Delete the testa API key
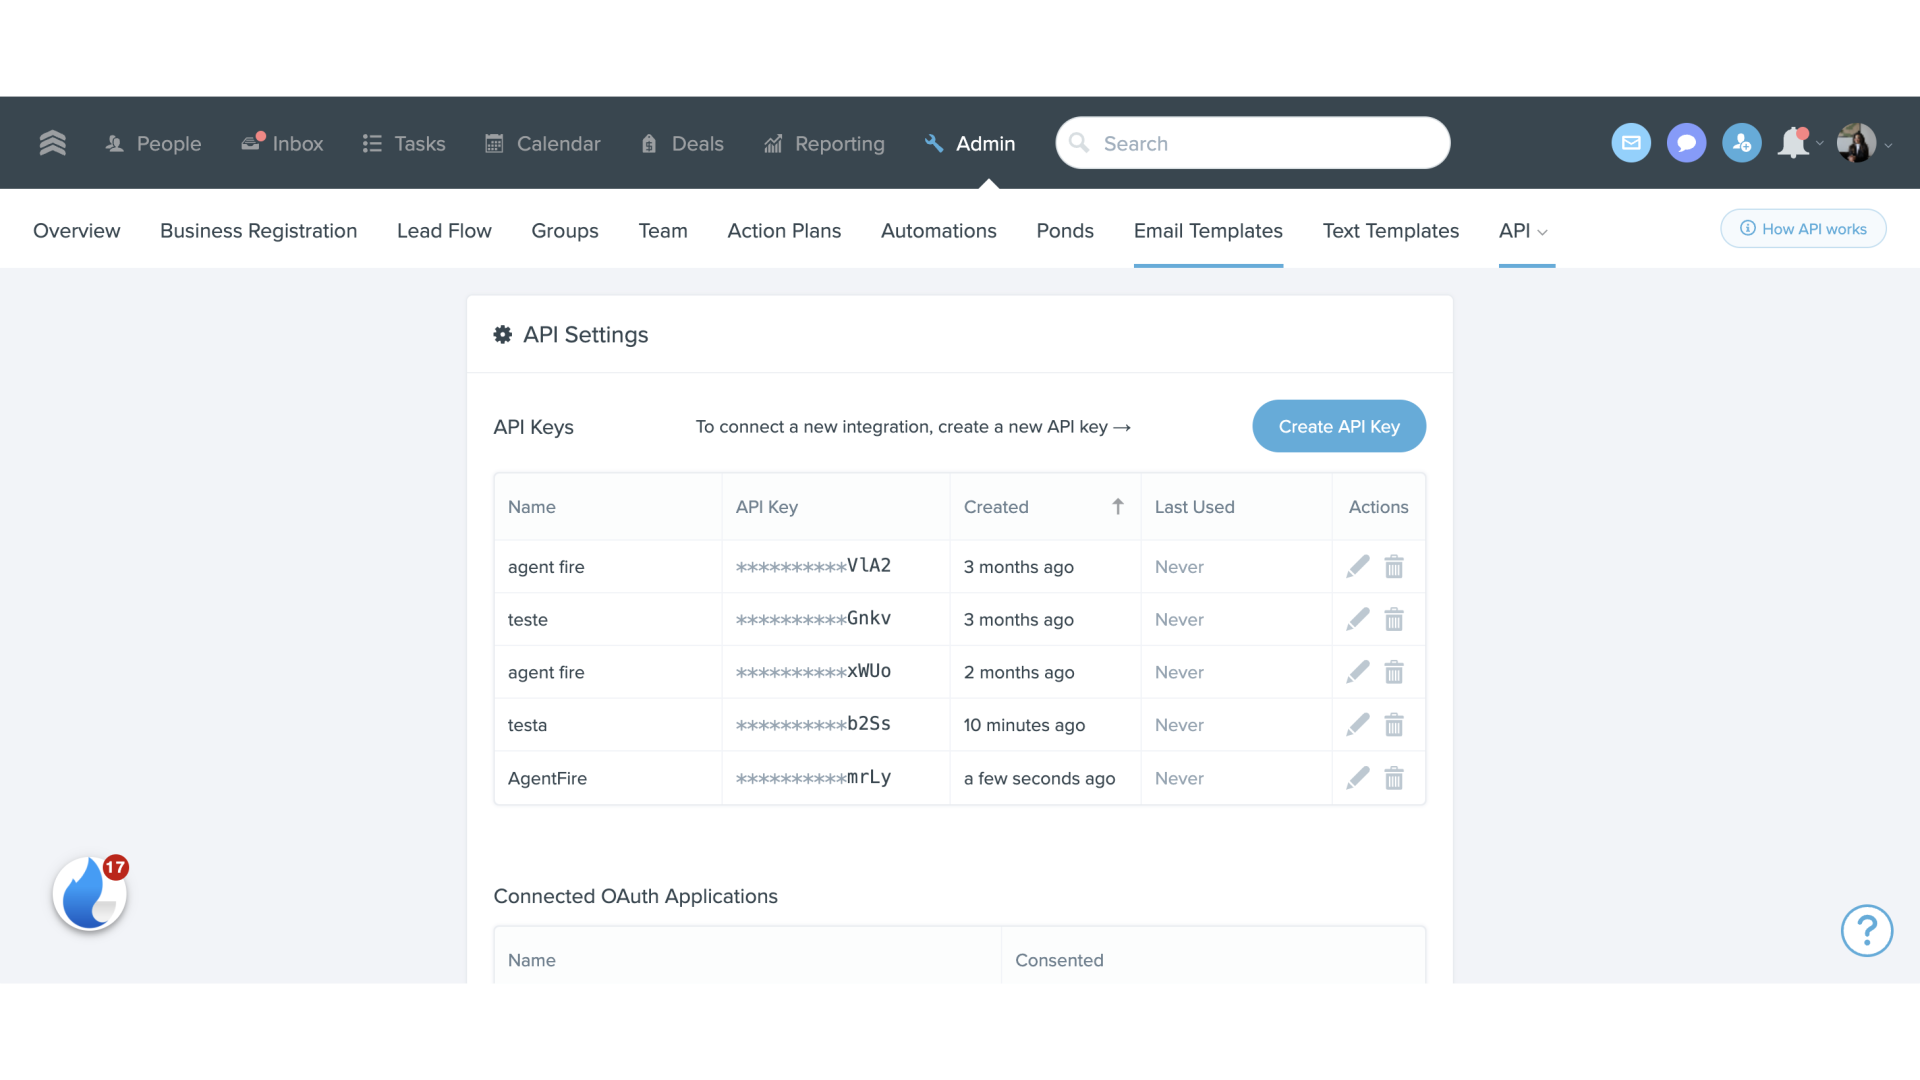 point(1394,725)
